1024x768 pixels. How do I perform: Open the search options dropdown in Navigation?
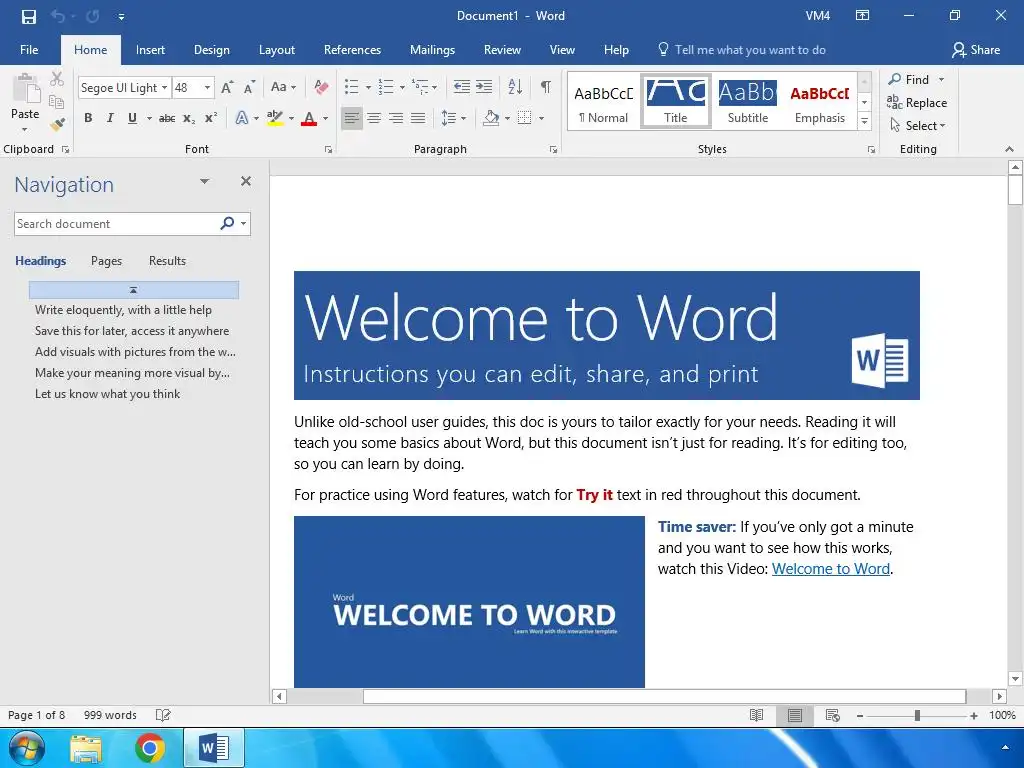(244, 224)
